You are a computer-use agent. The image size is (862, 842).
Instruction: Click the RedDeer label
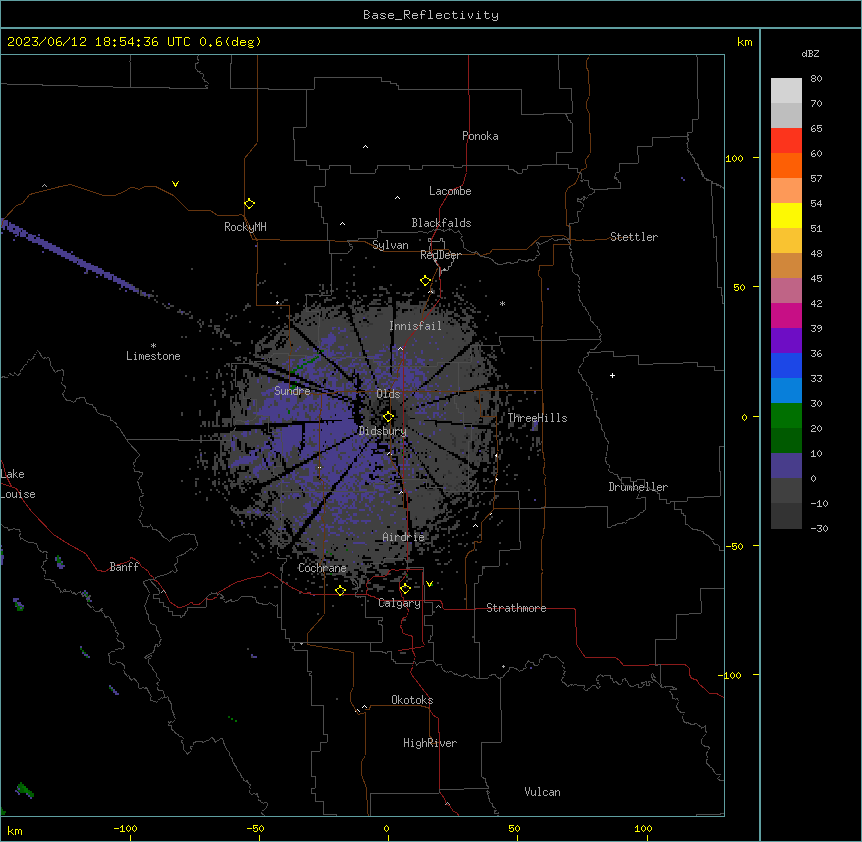tap(440, 255)
